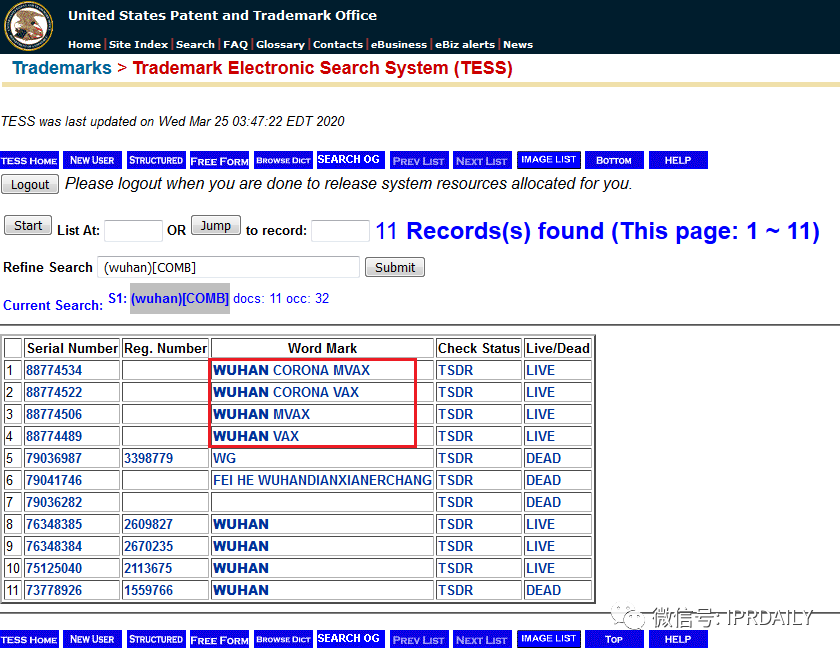Open News in header navigation
This screenshot has height=655, width=840.
tap(518, 44)
